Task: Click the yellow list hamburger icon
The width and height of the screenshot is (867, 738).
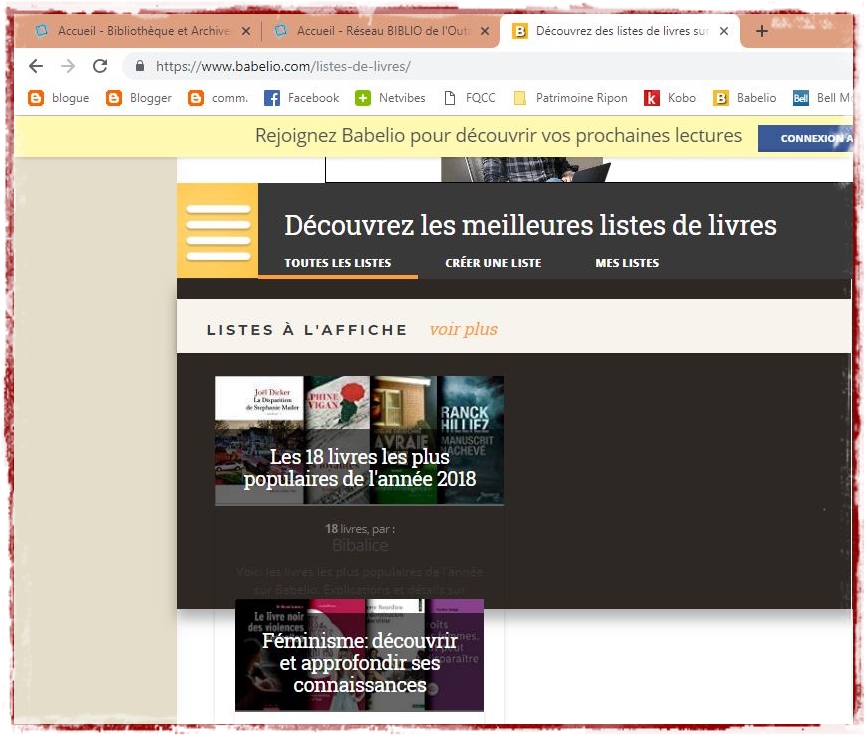Action: point(218,231)
